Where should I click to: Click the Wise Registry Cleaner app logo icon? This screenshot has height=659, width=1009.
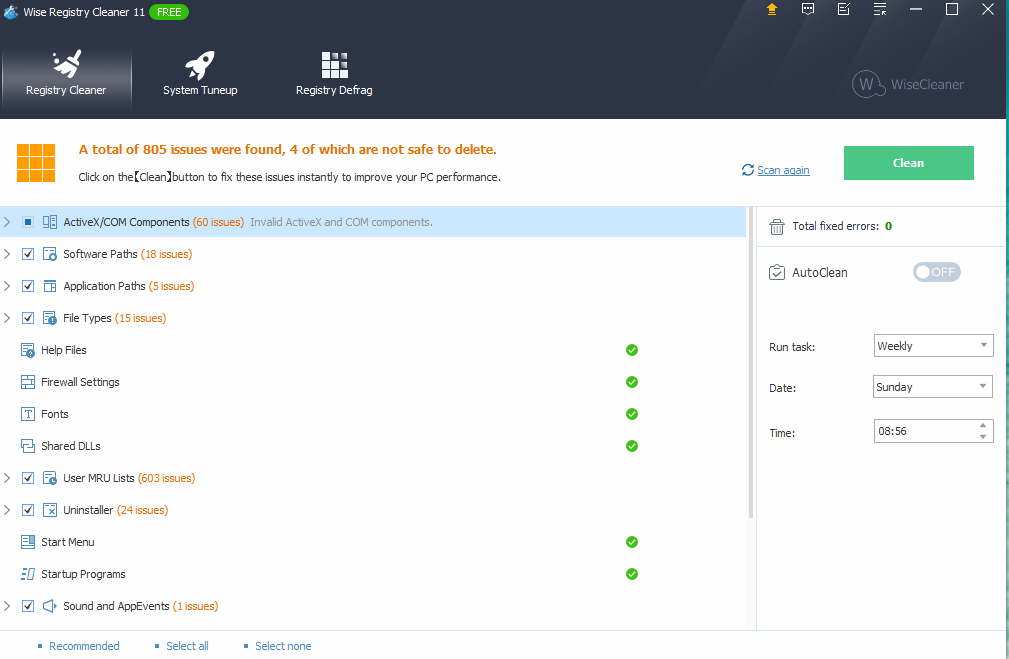coord(11,12)
